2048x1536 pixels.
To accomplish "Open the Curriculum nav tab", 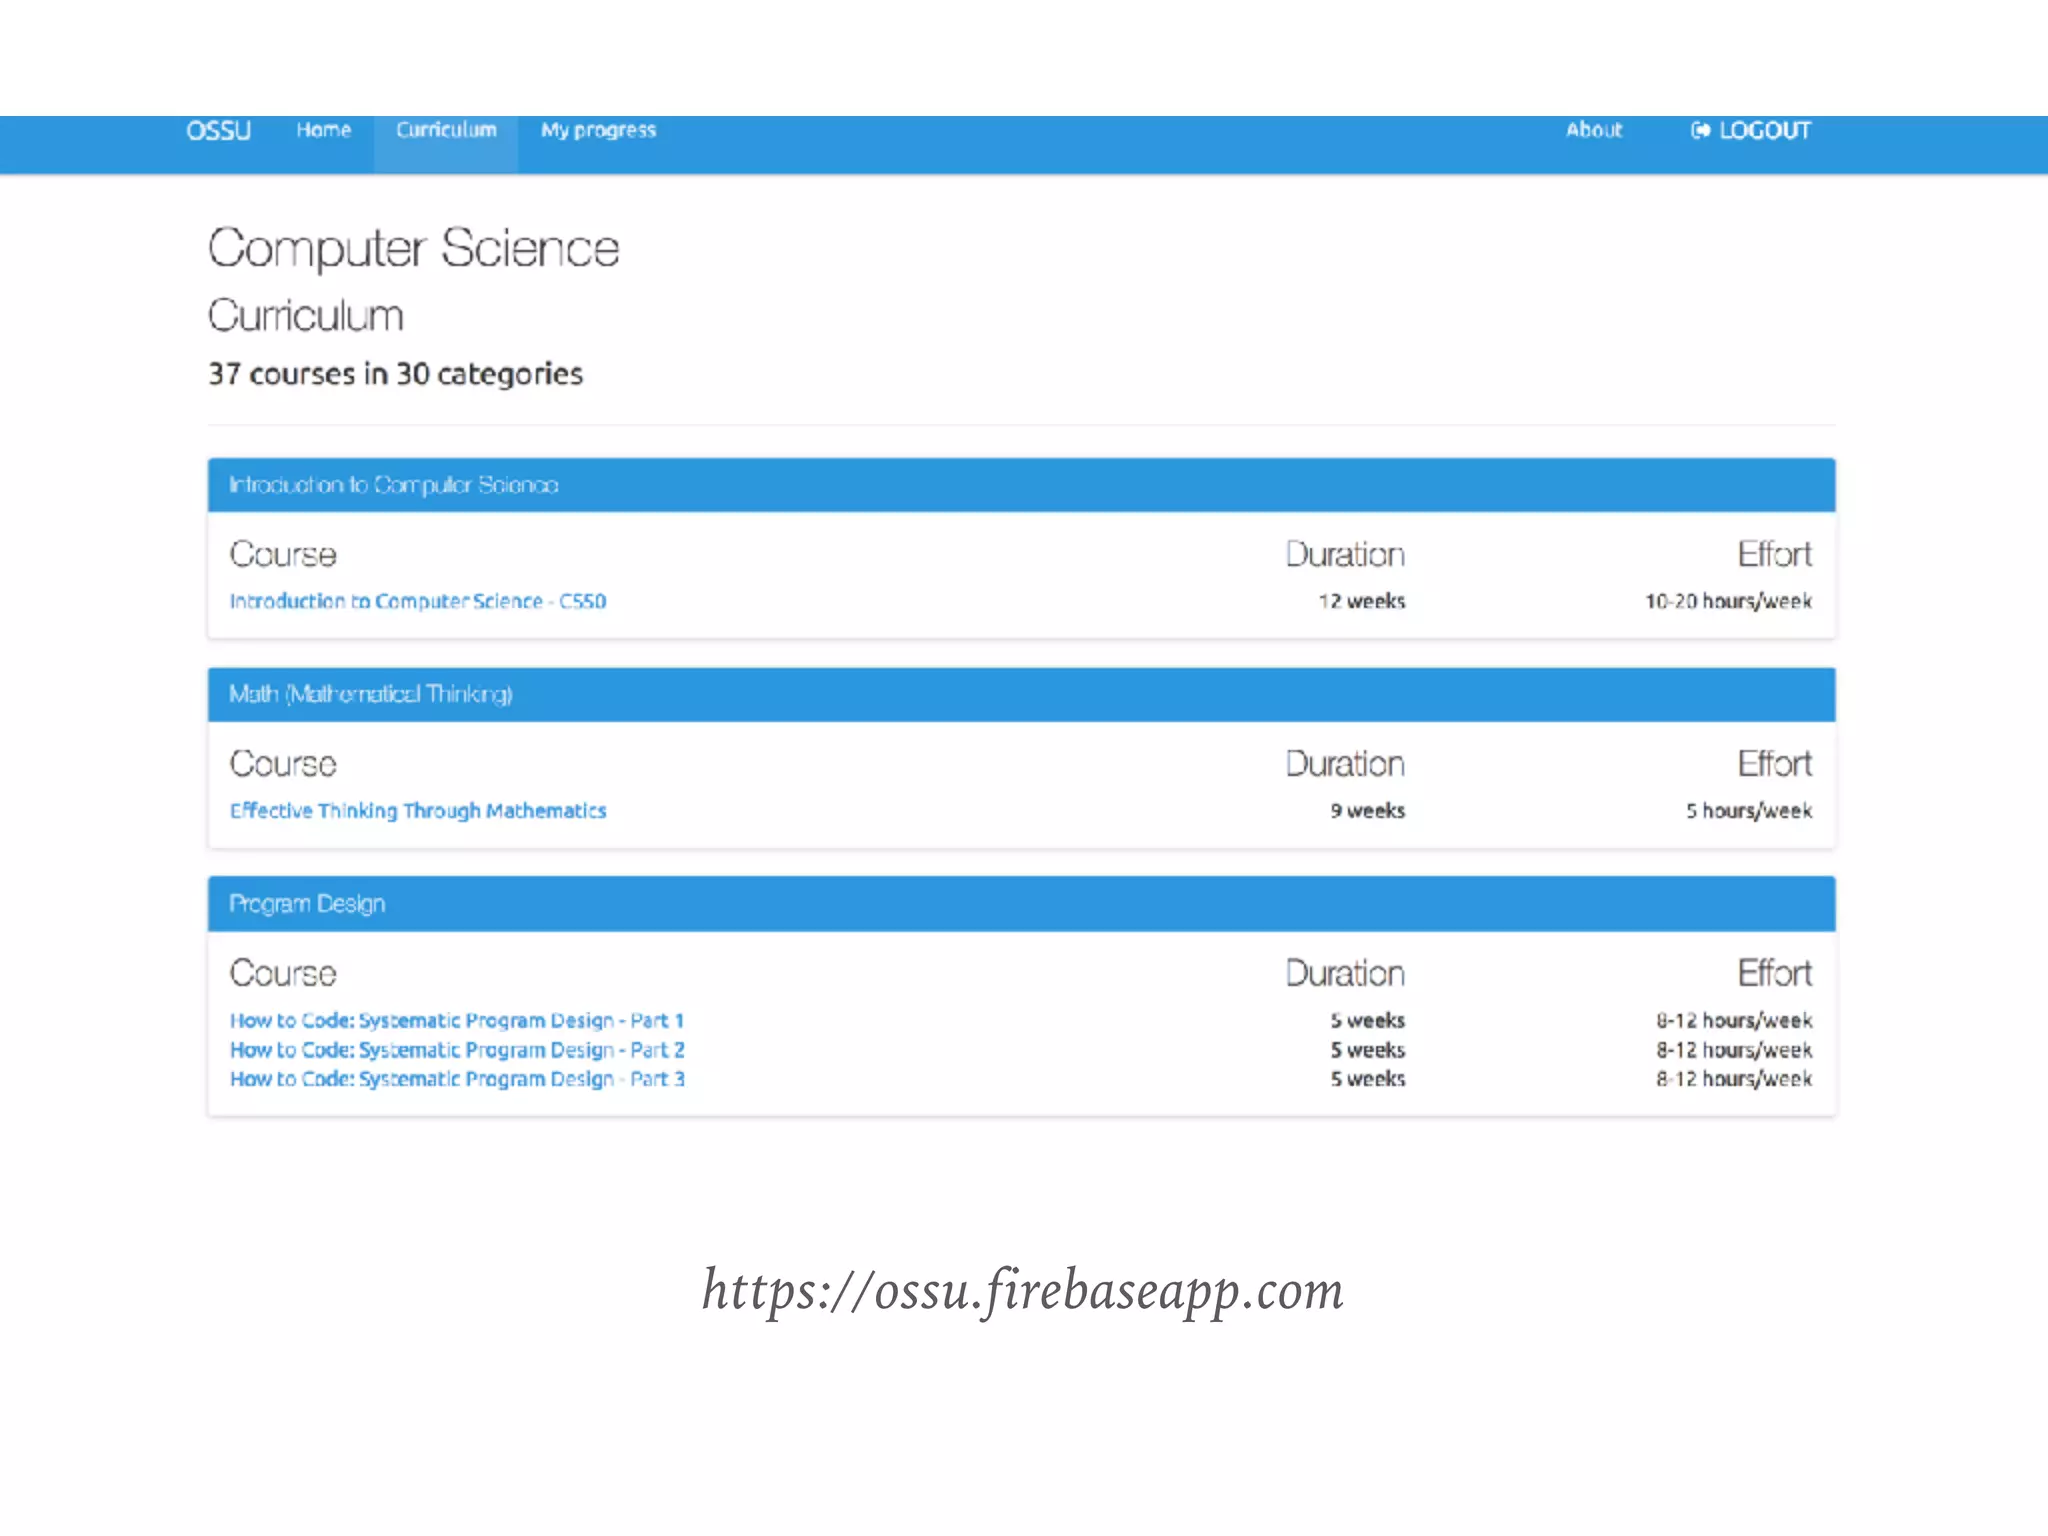I will pyautogui.click(x=446, y=130).
